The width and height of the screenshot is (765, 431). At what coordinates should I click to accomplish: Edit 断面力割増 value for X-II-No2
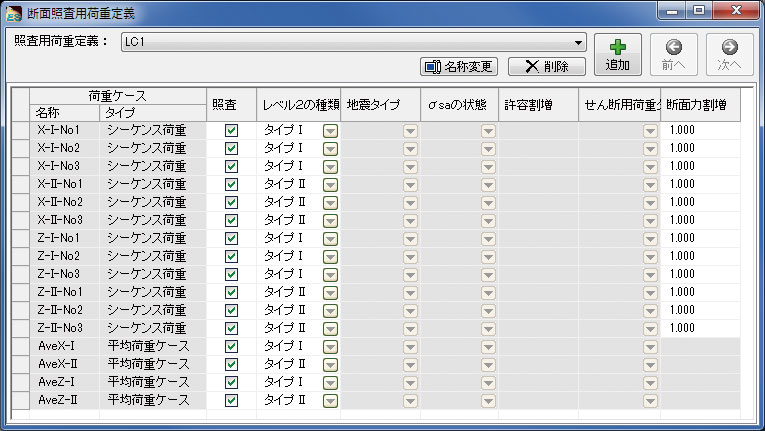(701, 202)
